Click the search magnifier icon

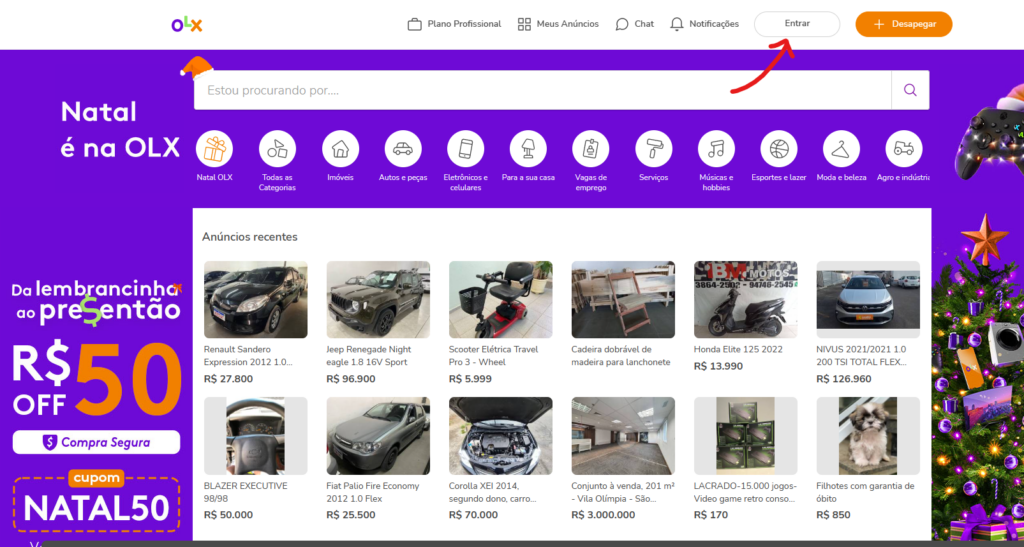910,90
